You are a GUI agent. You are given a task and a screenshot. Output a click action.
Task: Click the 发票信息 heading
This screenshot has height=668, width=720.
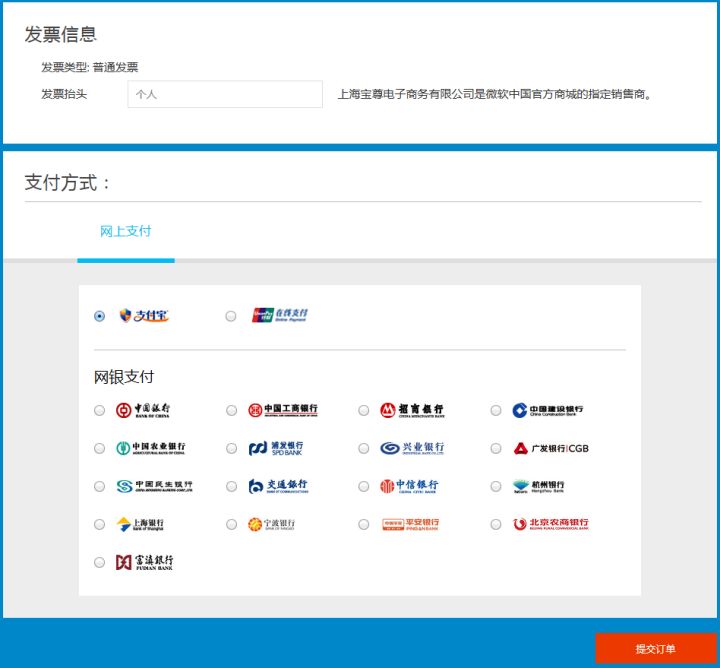61,34
